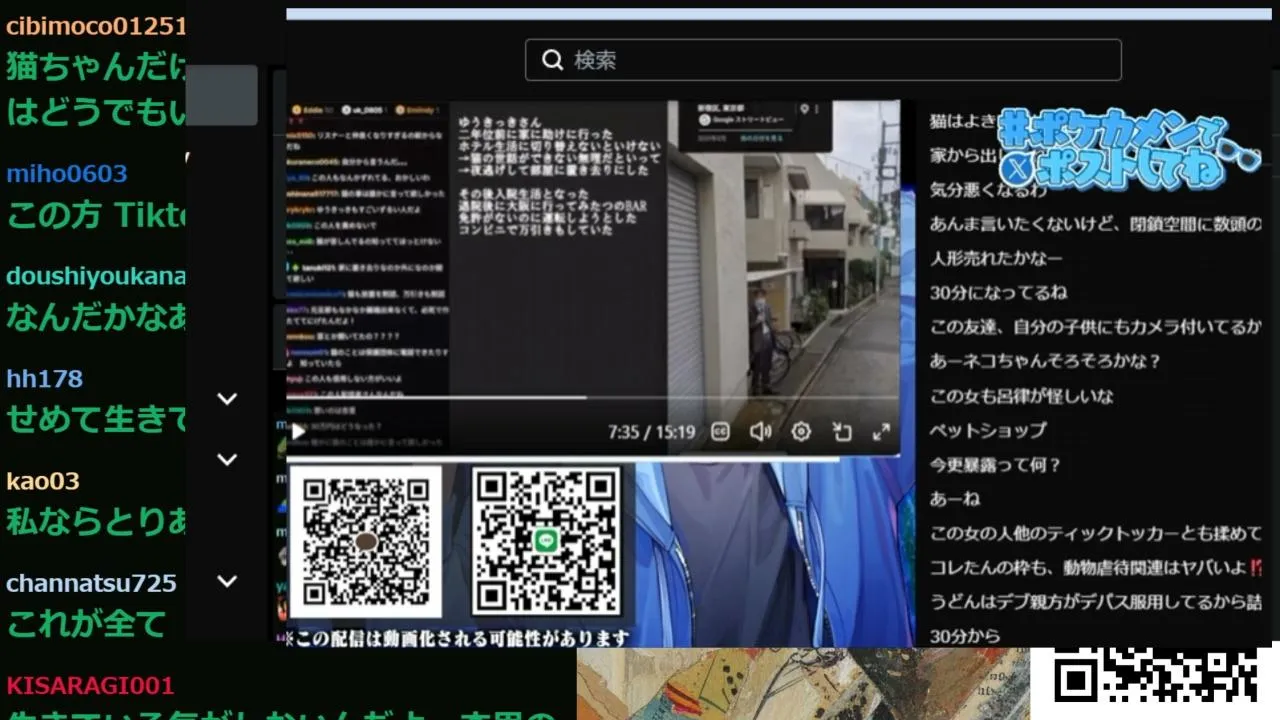The image size is (1280, 720).
Task: Expand the chevron just above the kao03 username
Action: 228,460
